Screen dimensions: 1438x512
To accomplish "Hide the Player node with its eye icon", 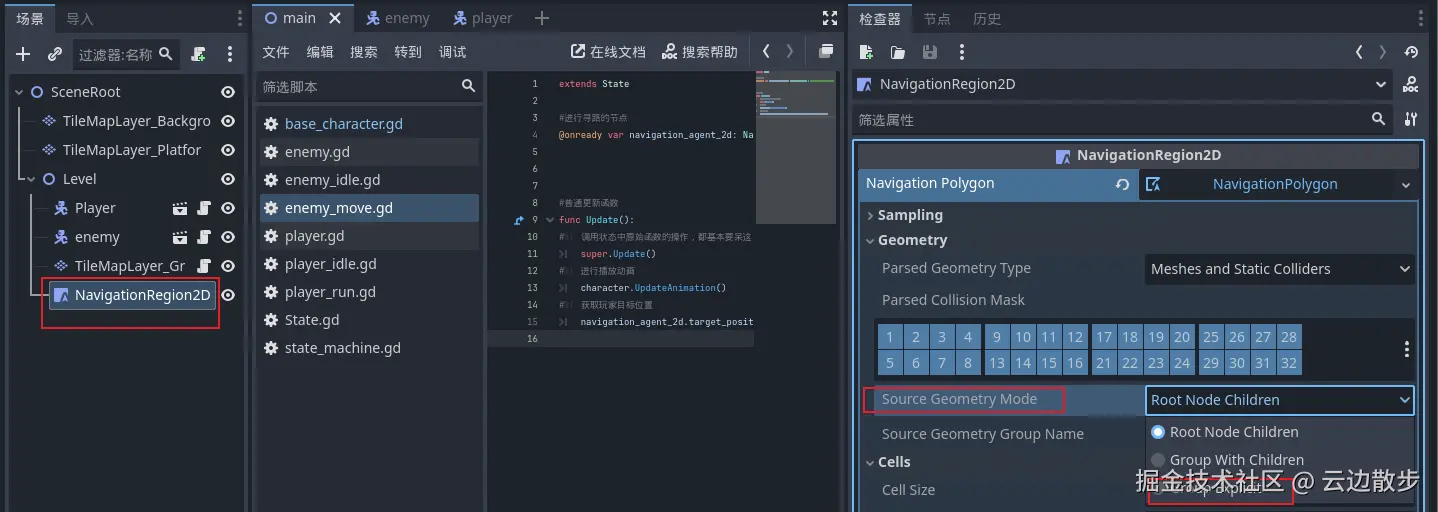I will coord(228,208).
